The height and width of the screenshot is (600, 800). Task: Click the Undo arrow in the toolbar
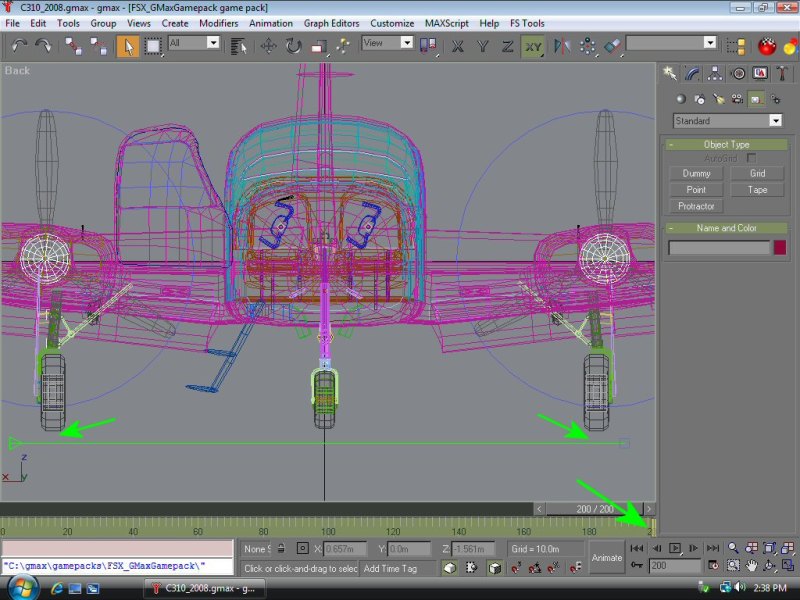(19, 46)
